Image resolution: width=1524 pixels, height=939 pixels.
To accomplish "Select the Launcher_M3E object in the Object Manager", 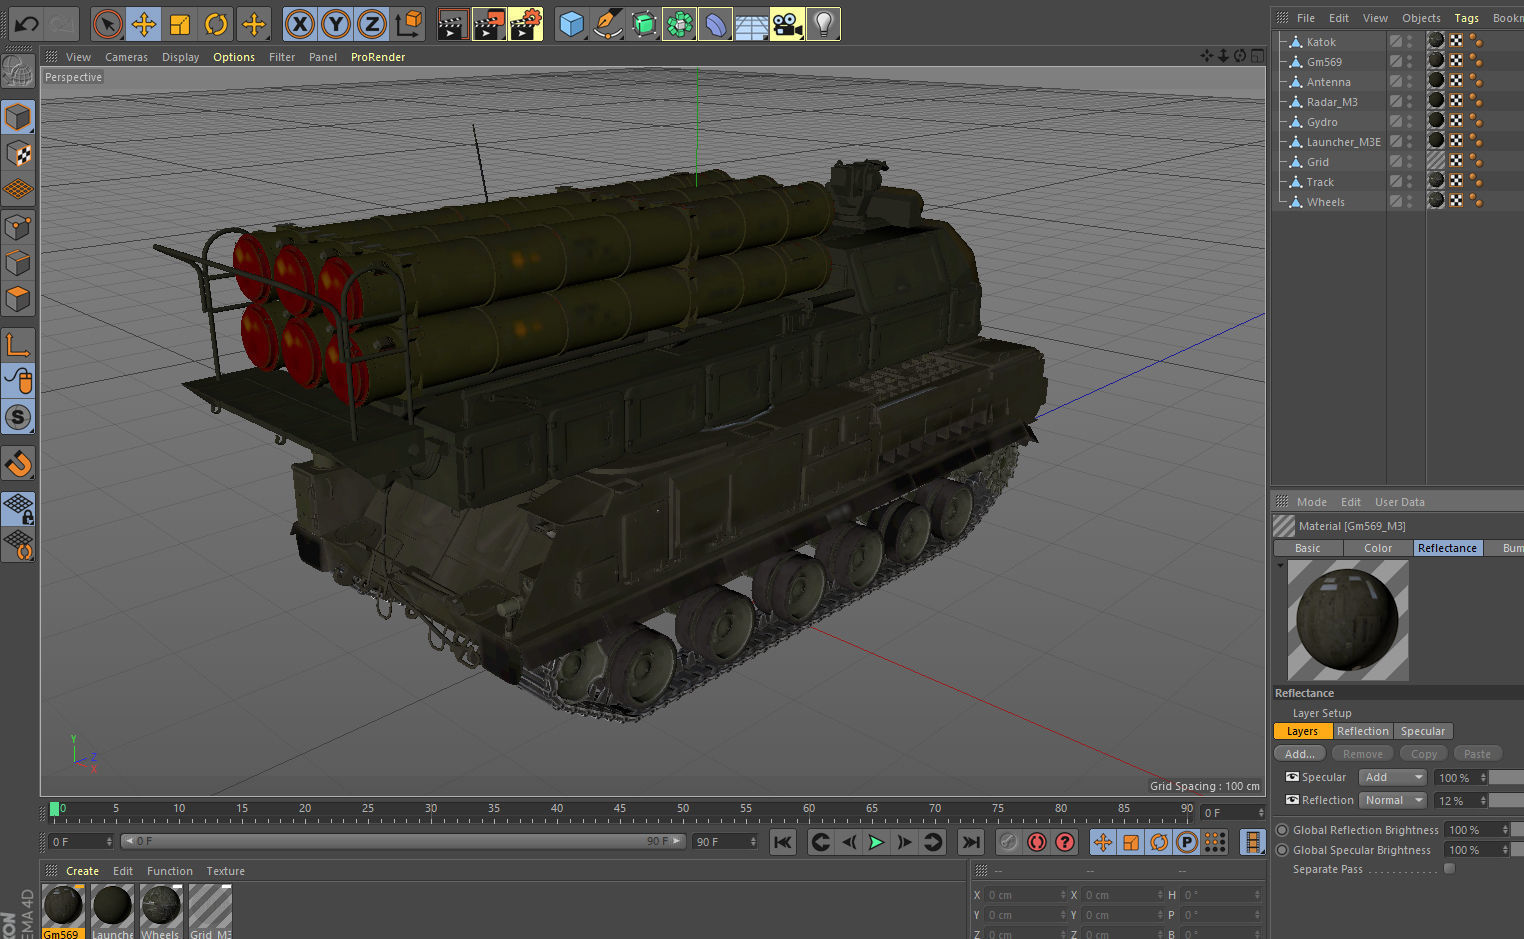I will click(x=1343, y=142).
